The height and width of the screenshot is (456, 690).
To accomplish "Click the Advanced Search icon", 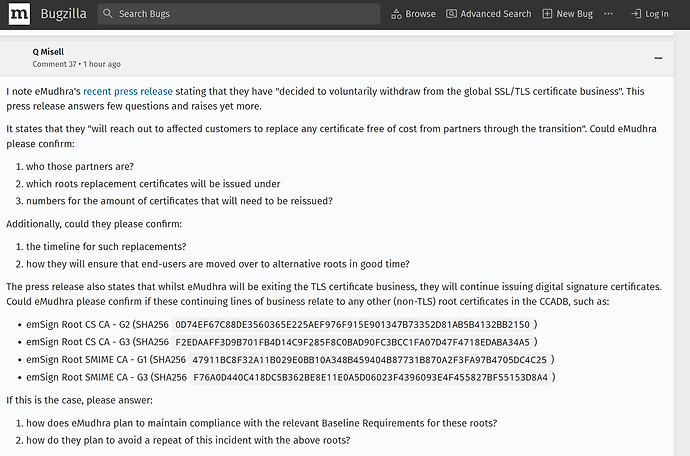I will 451,14.
